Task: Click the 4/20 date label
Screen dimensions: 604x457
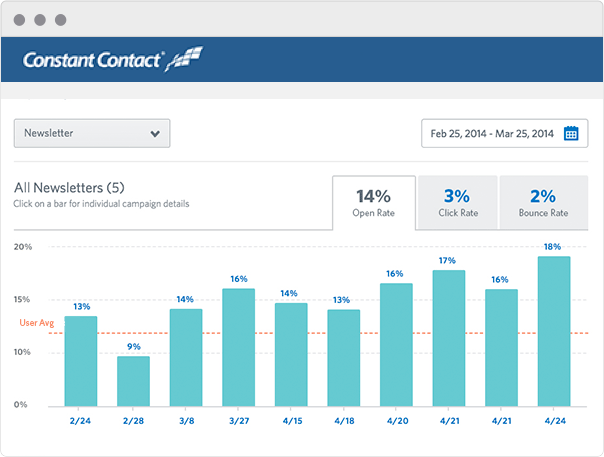Action: click(398, 421)
